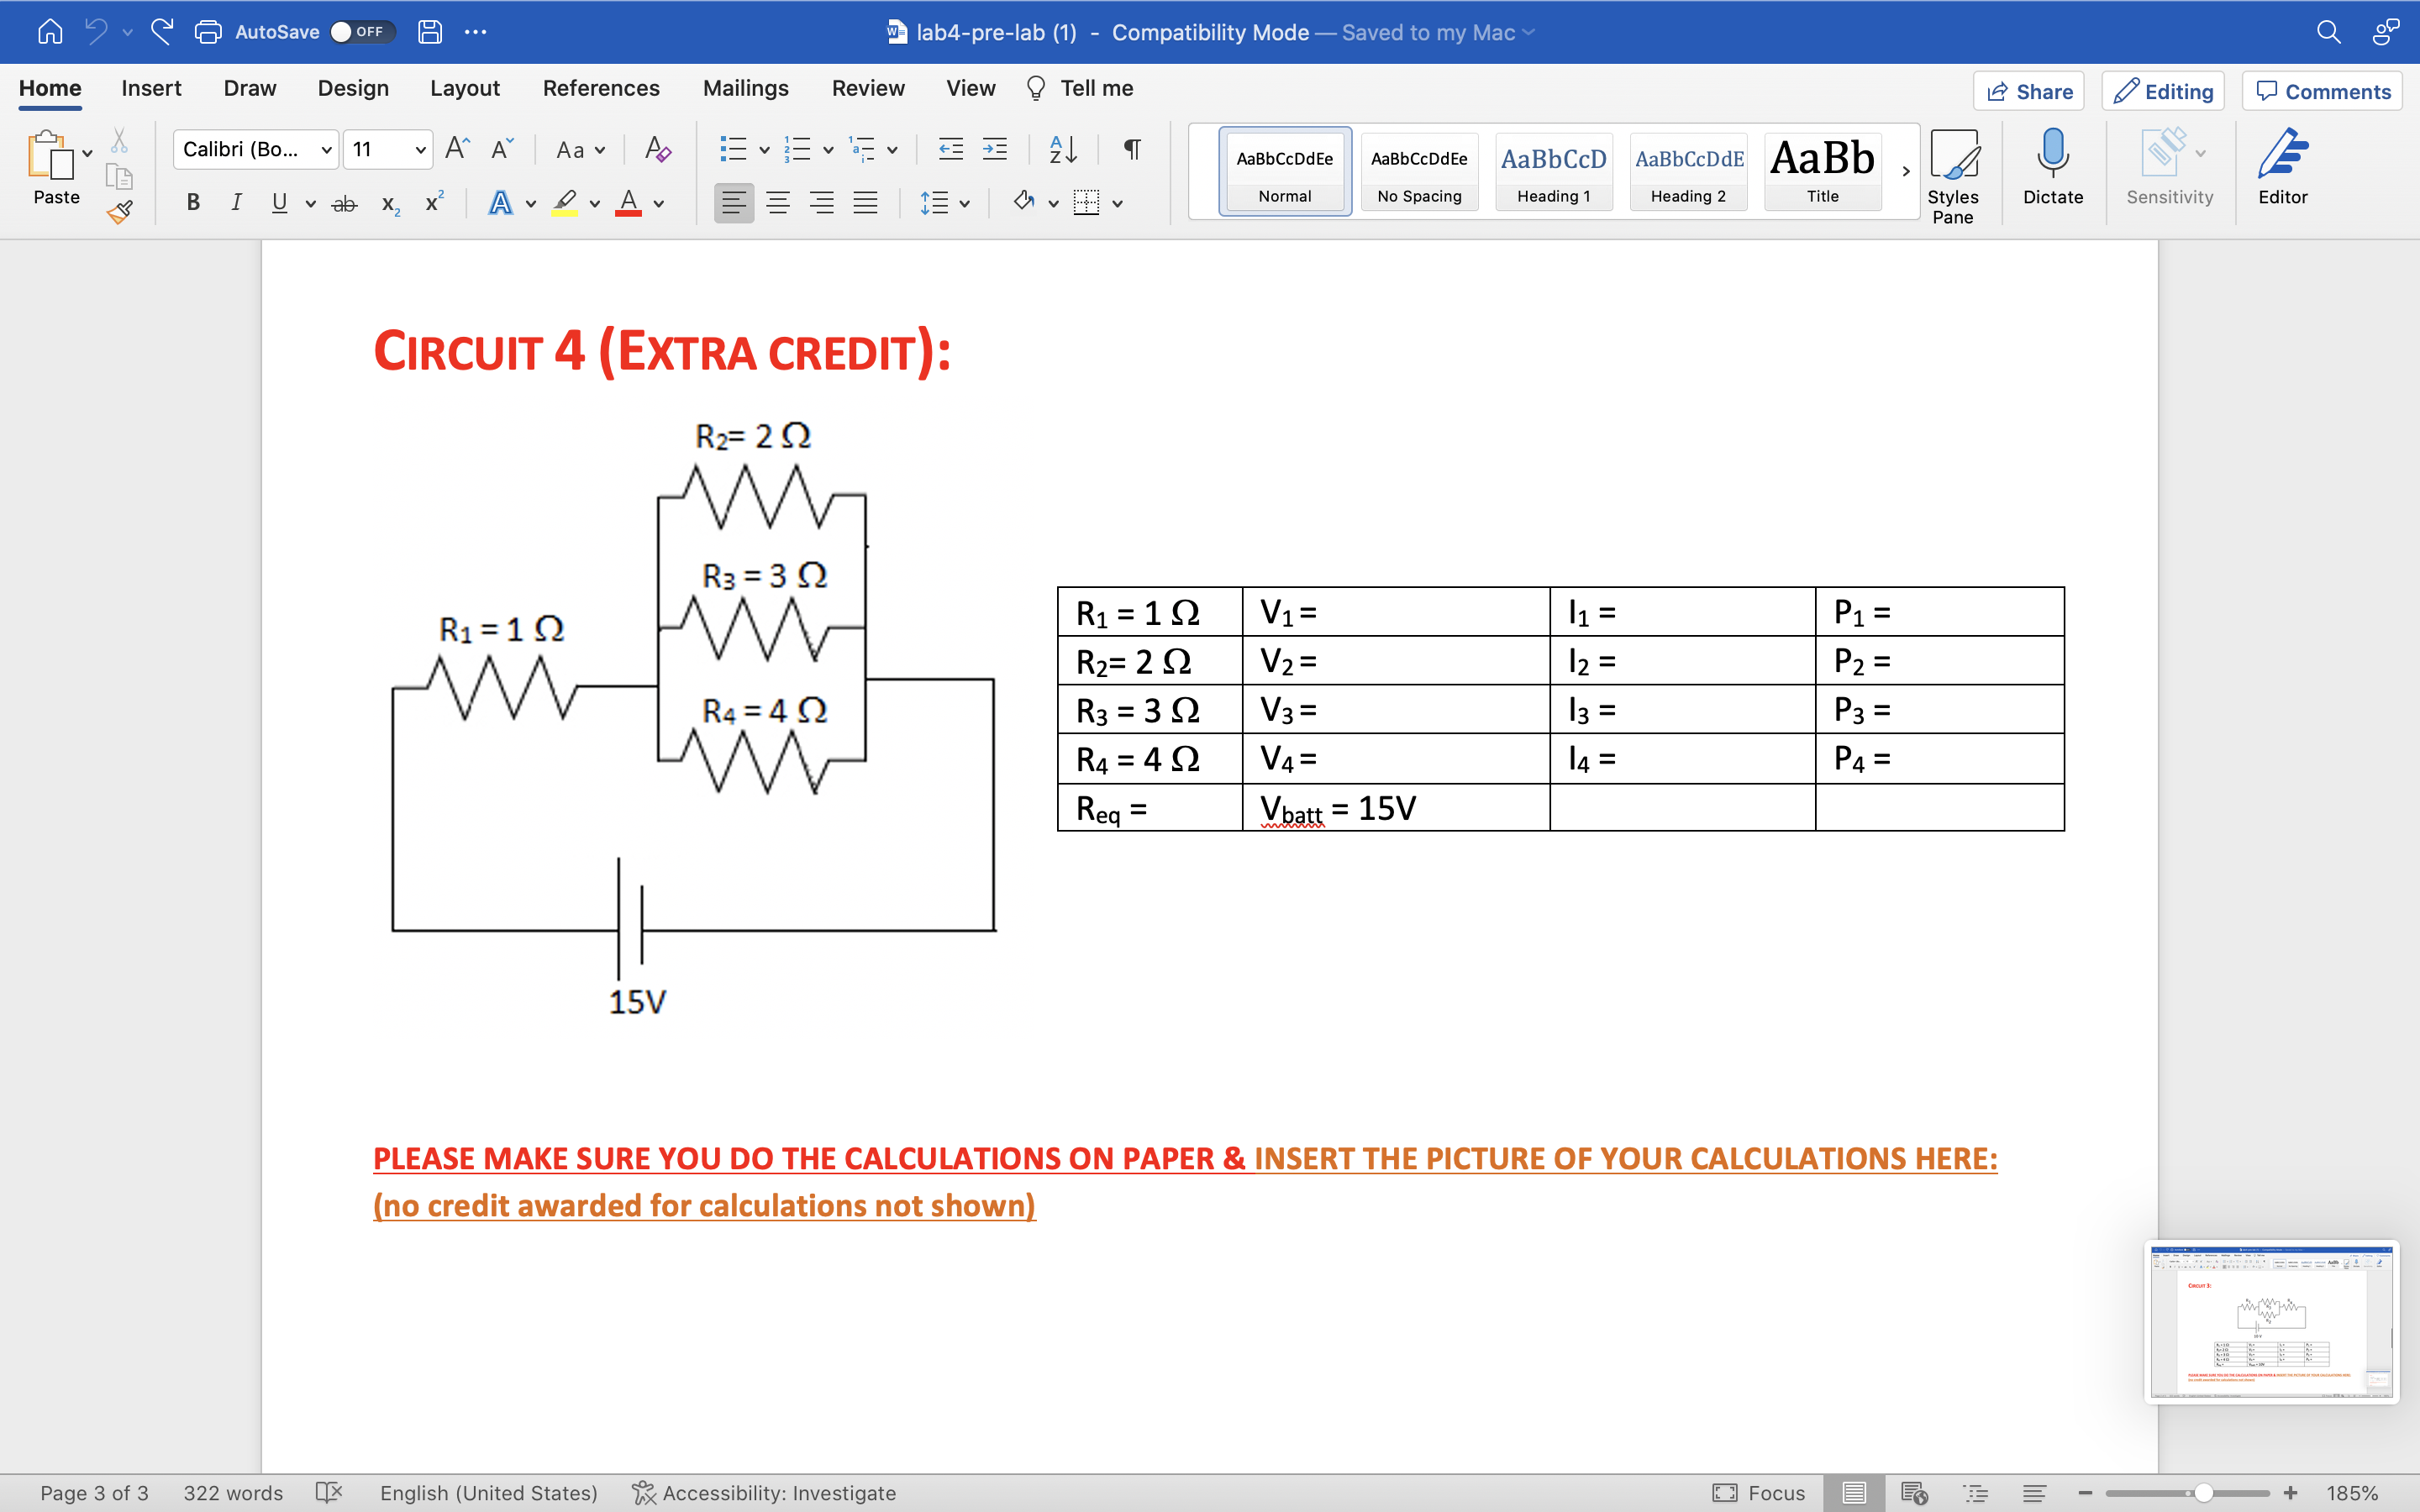The width and height of the screenshot is (2420, 1512).
Task: Expand the styles gallery arrow
Action: (1905, 171)
